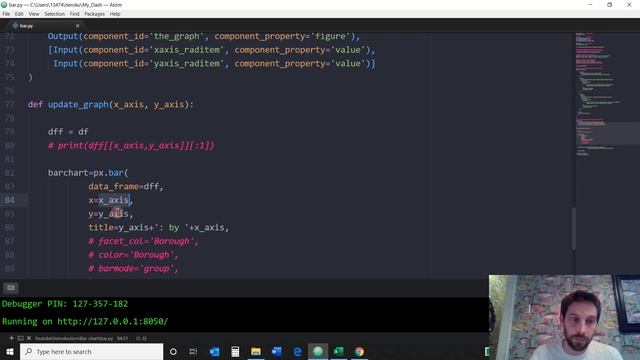
Task: Click the selected 'x_axis' text on line 84
Action: coord(113,200)
